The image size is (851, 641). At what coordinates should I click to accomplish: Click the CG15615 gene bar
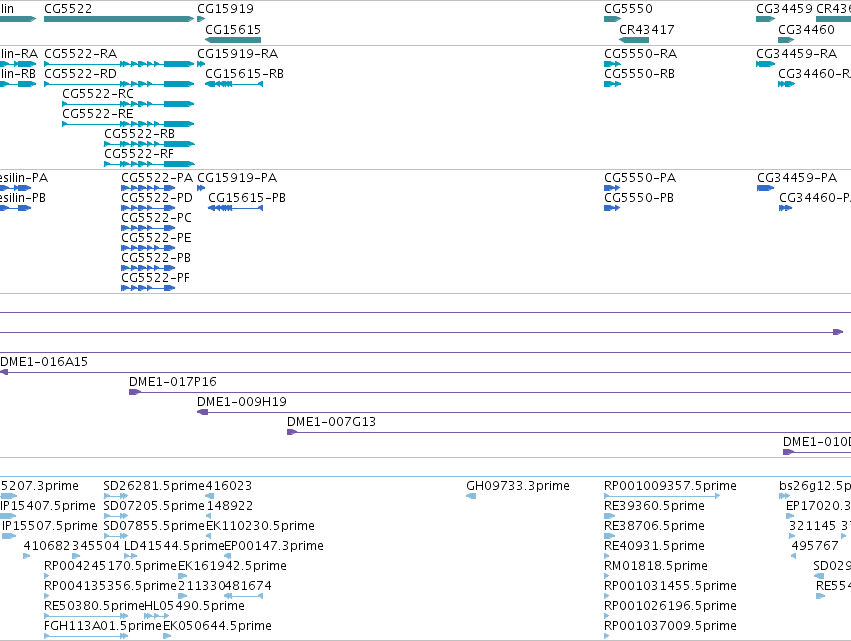(x=233, y=40)
